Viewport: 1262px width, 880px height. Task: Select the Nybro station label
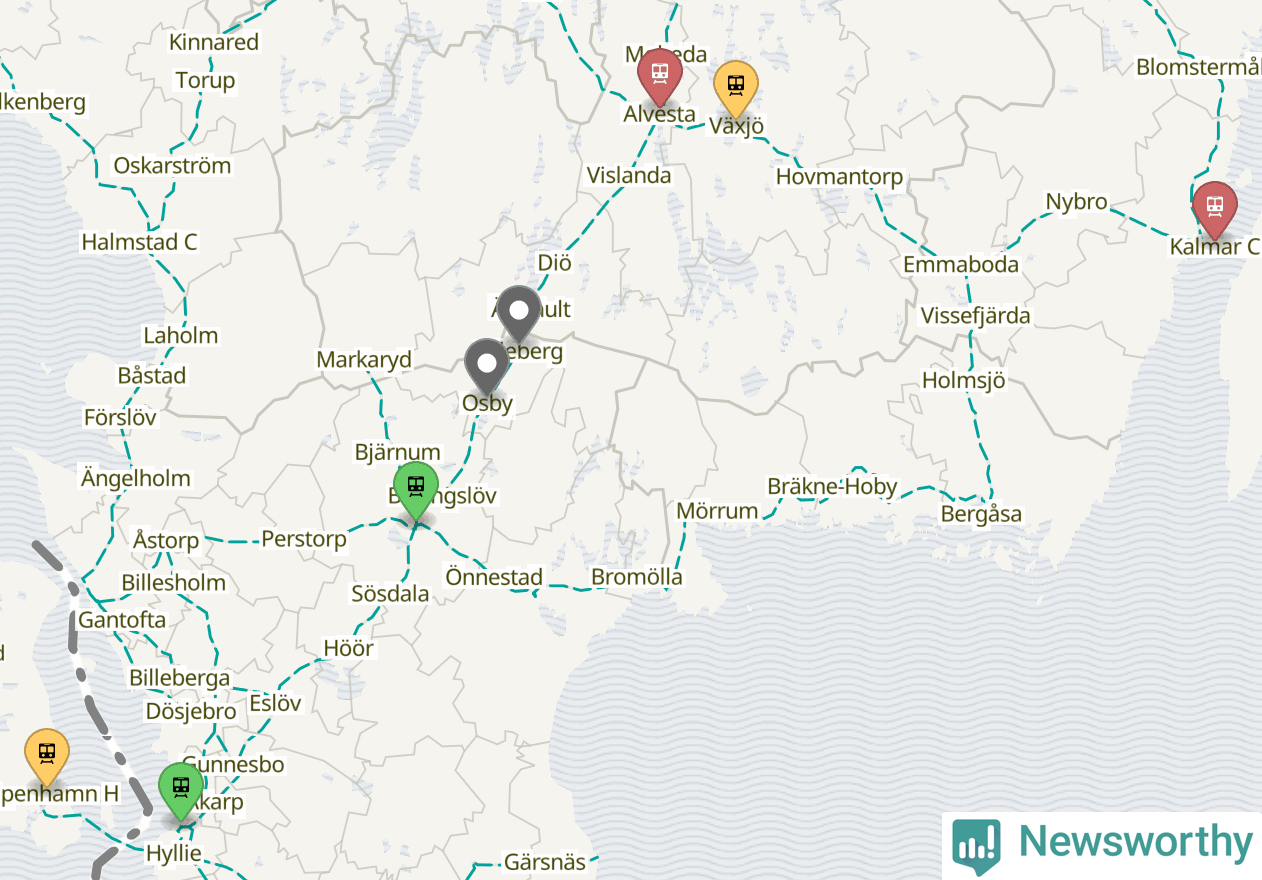pyautogui.click(x=1076, y=202)
